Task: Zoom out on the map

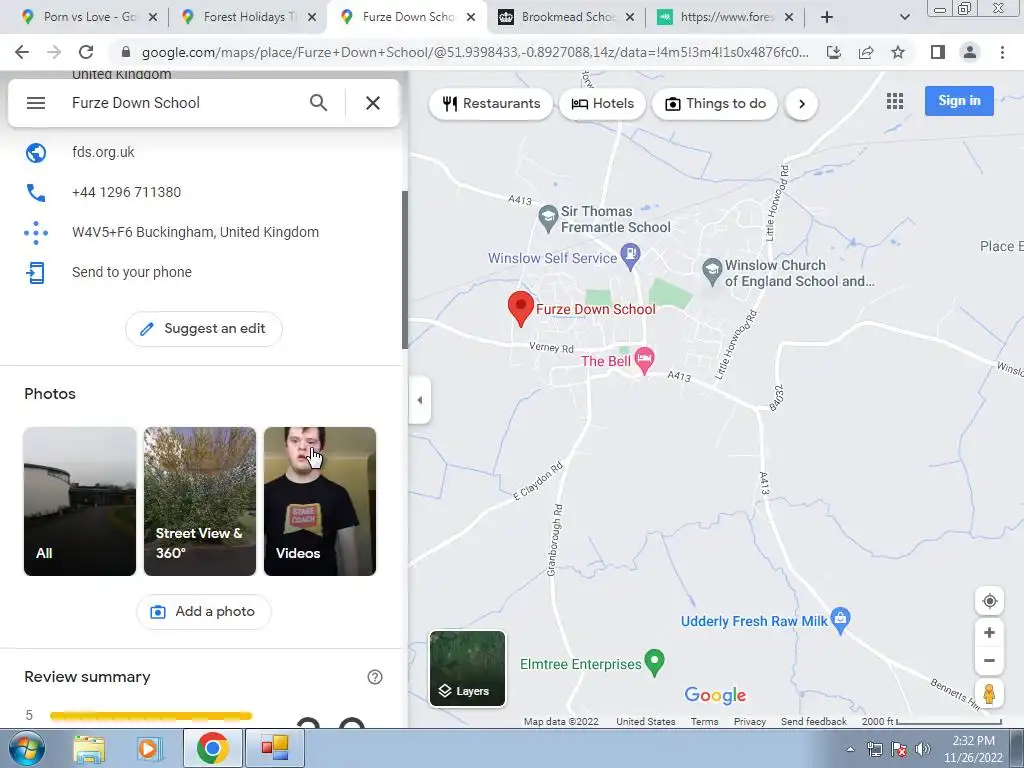Action: [x=989, y=660]
